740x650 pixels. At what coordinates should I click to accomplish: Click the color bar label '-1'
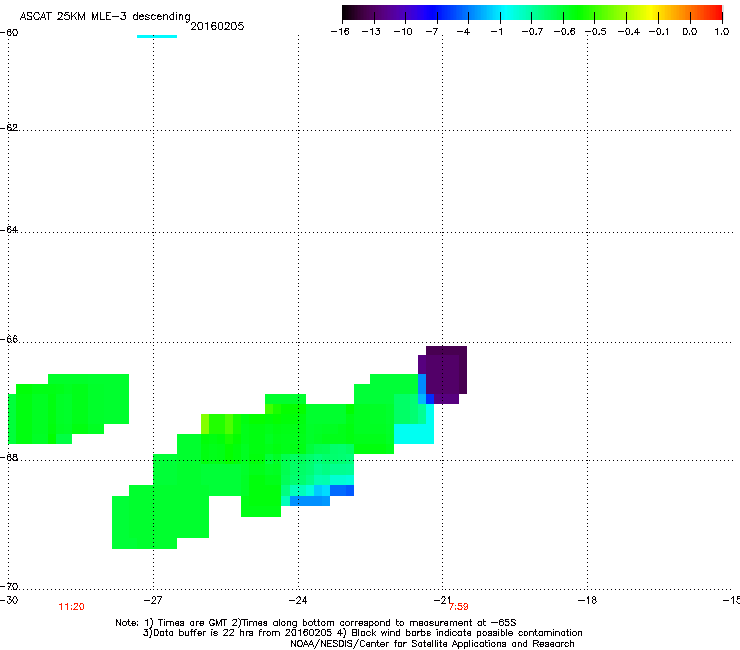496,32
